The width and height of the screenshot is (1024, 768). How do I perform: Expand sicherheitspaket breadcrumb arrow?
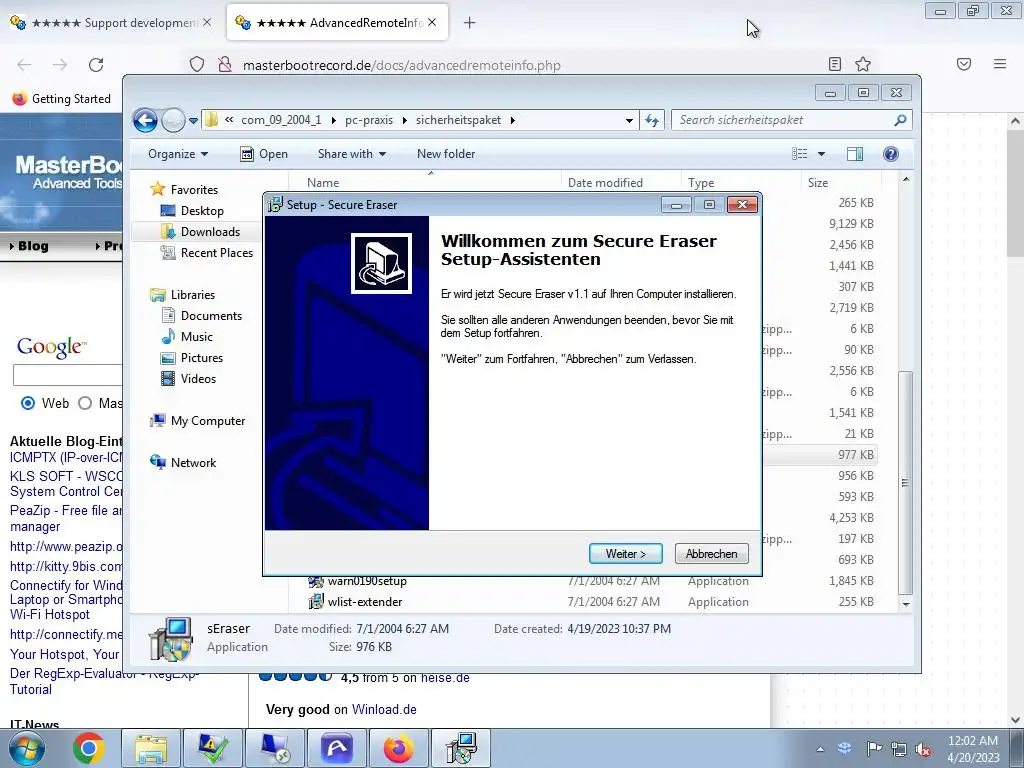click(x=513, y=120)
